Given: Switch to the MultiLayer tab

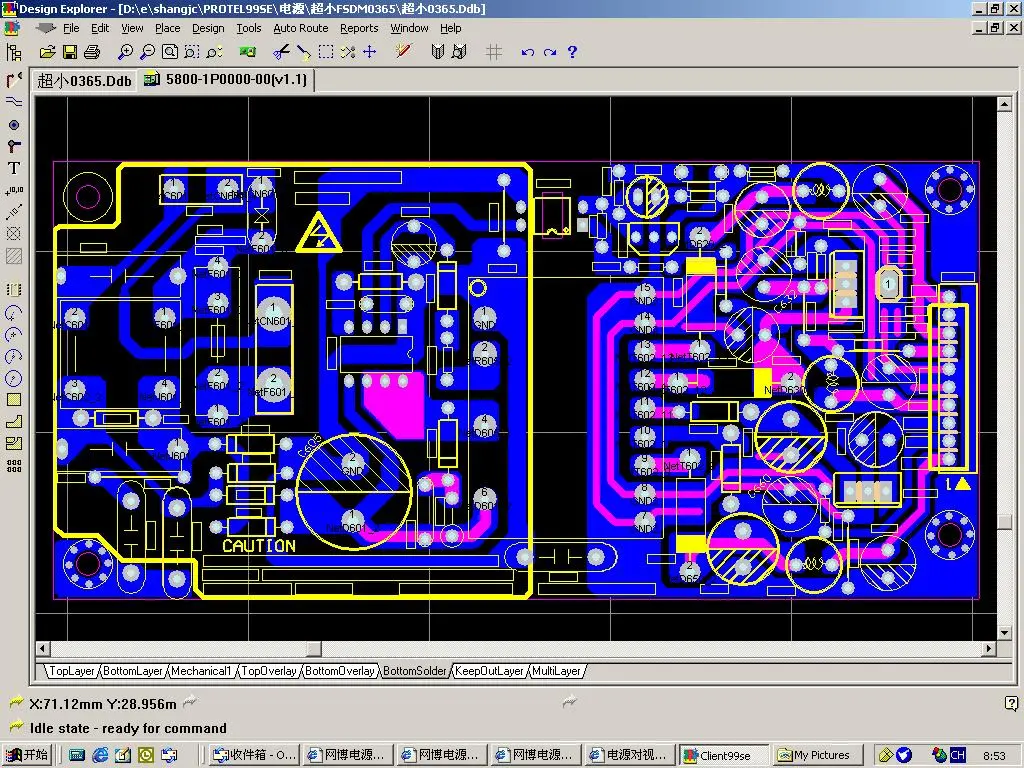Looking at the screenshot, I should 556,671.
